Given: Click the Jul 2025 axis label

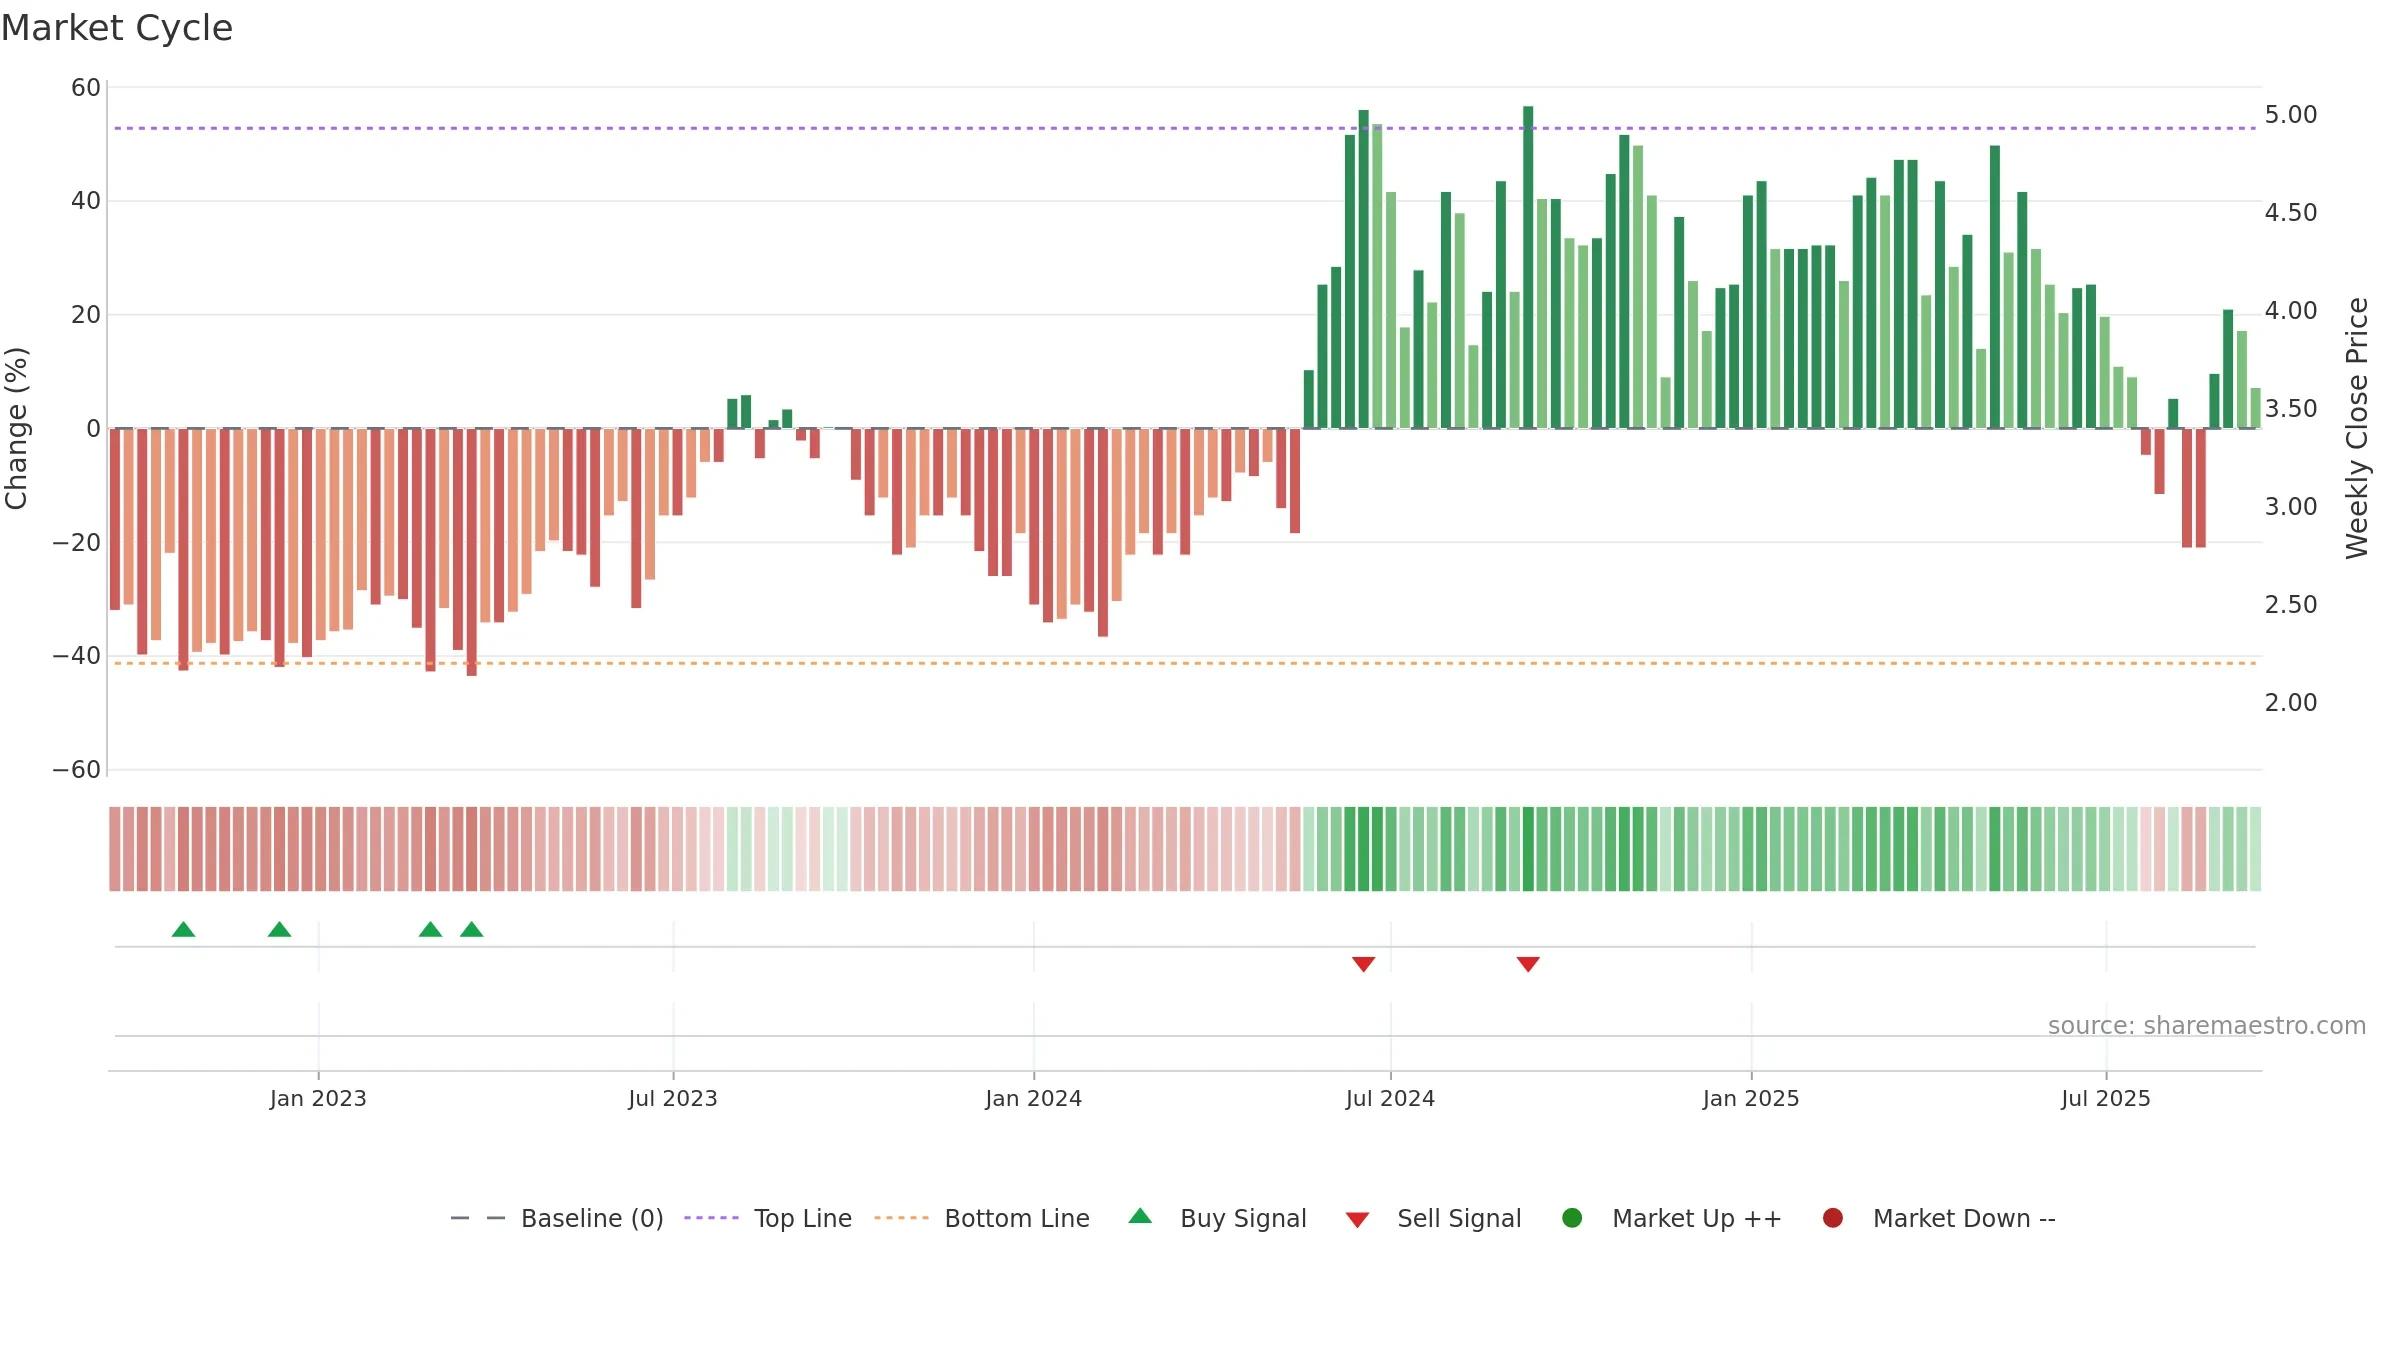Looking at the screenshot, I should tap(2106, 1098).
